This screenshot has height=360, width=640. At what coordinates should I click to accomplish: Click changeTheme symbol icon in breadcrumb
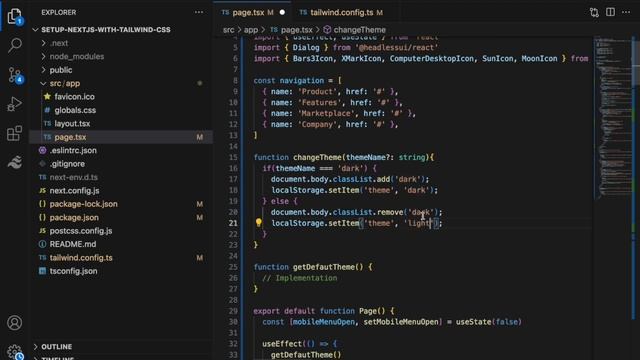[327, 30]
